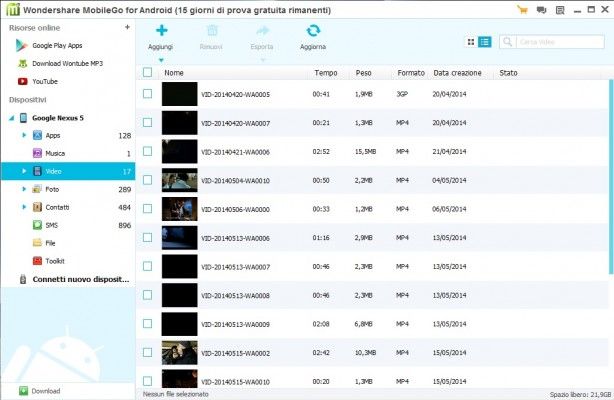Open the Aggiungi dropdown arrow

pos(161,60)
